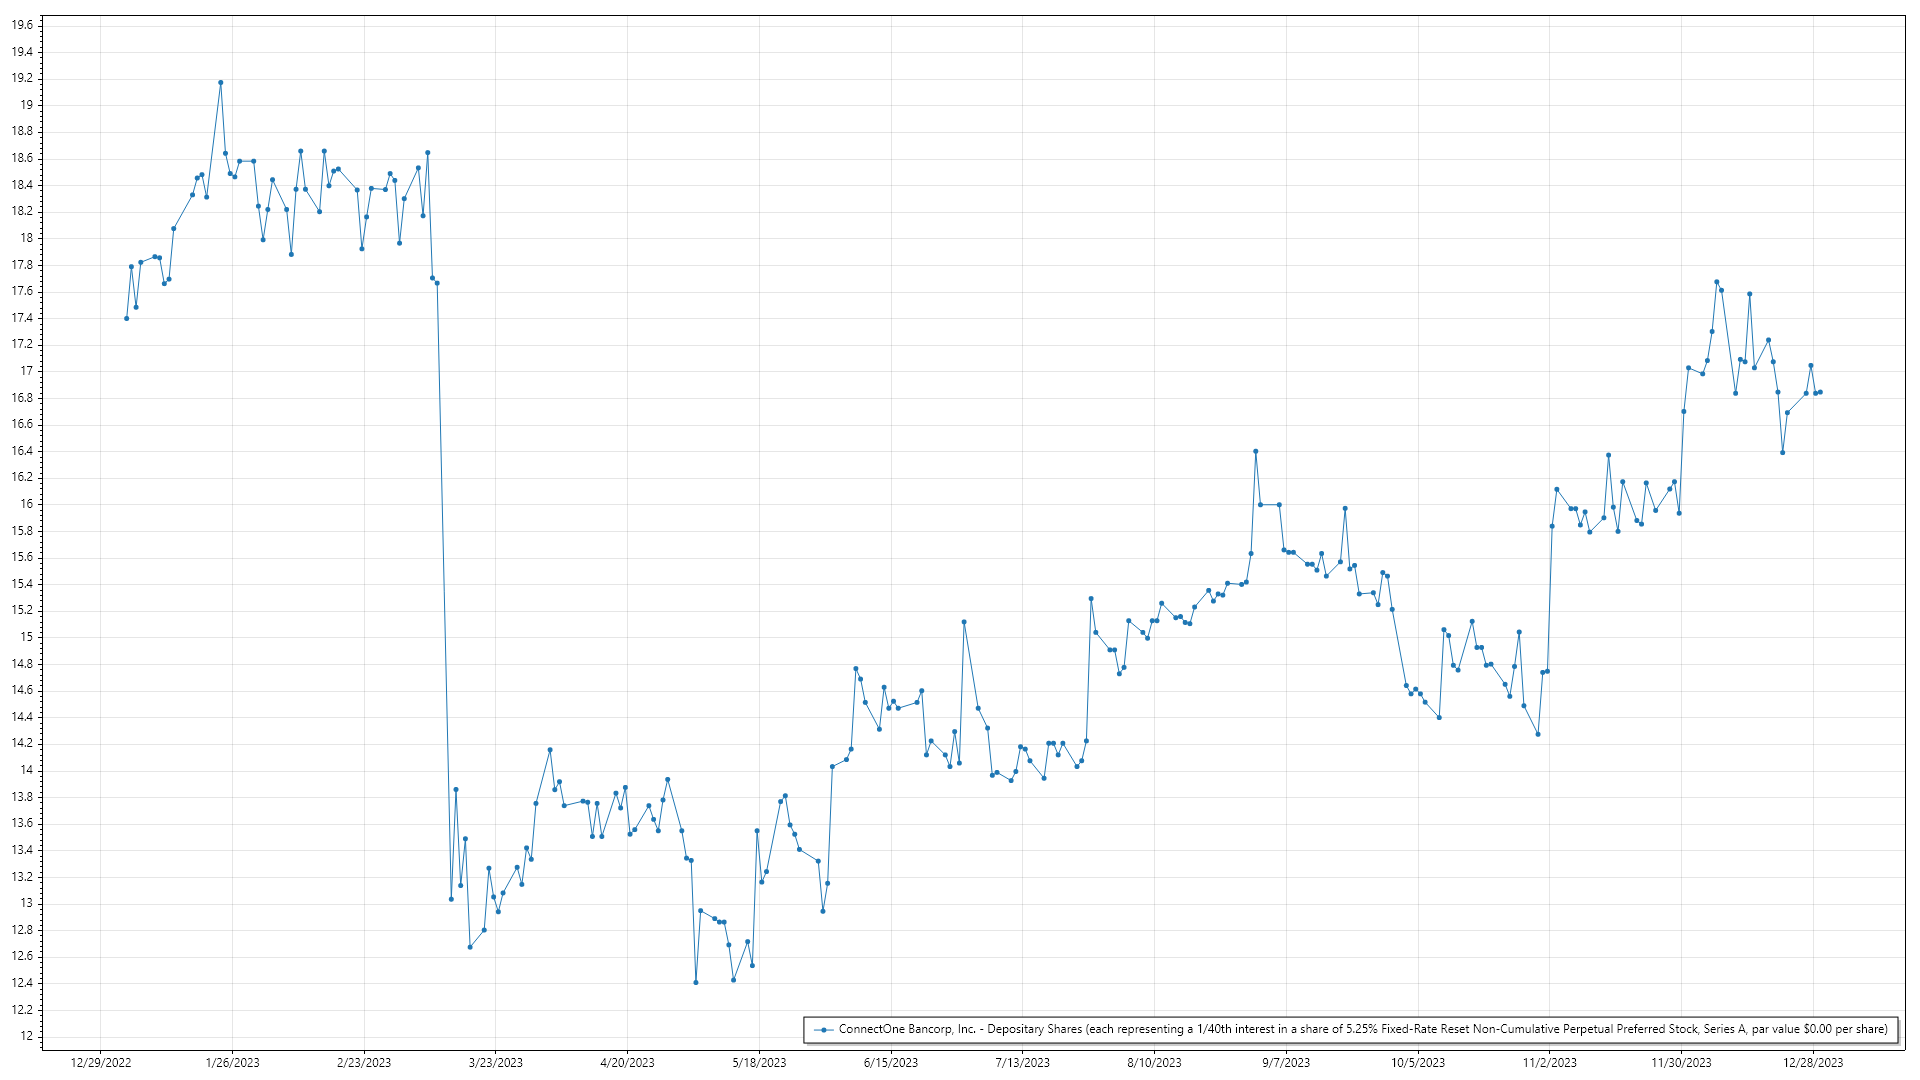Click the 12/29/2022 x-axis date label

click(x=101, y=1062)
